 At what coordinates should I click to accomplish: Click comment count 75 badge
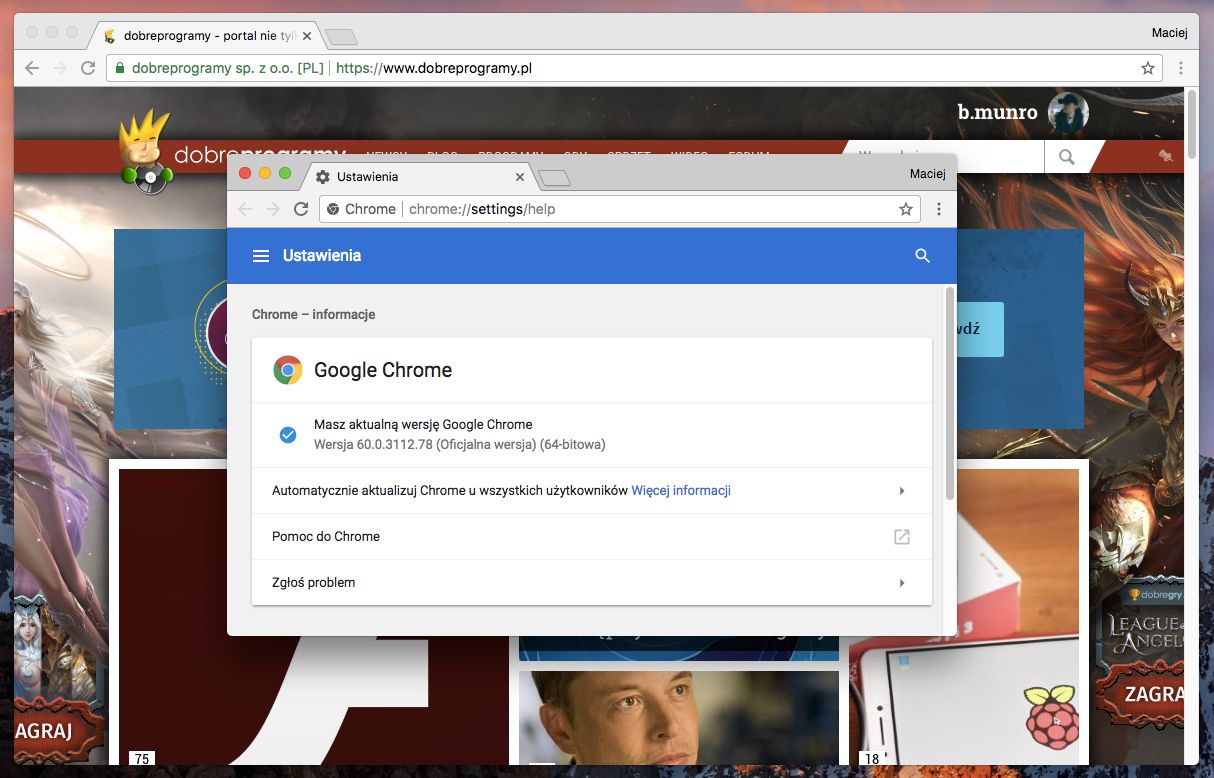pos(142,759)
